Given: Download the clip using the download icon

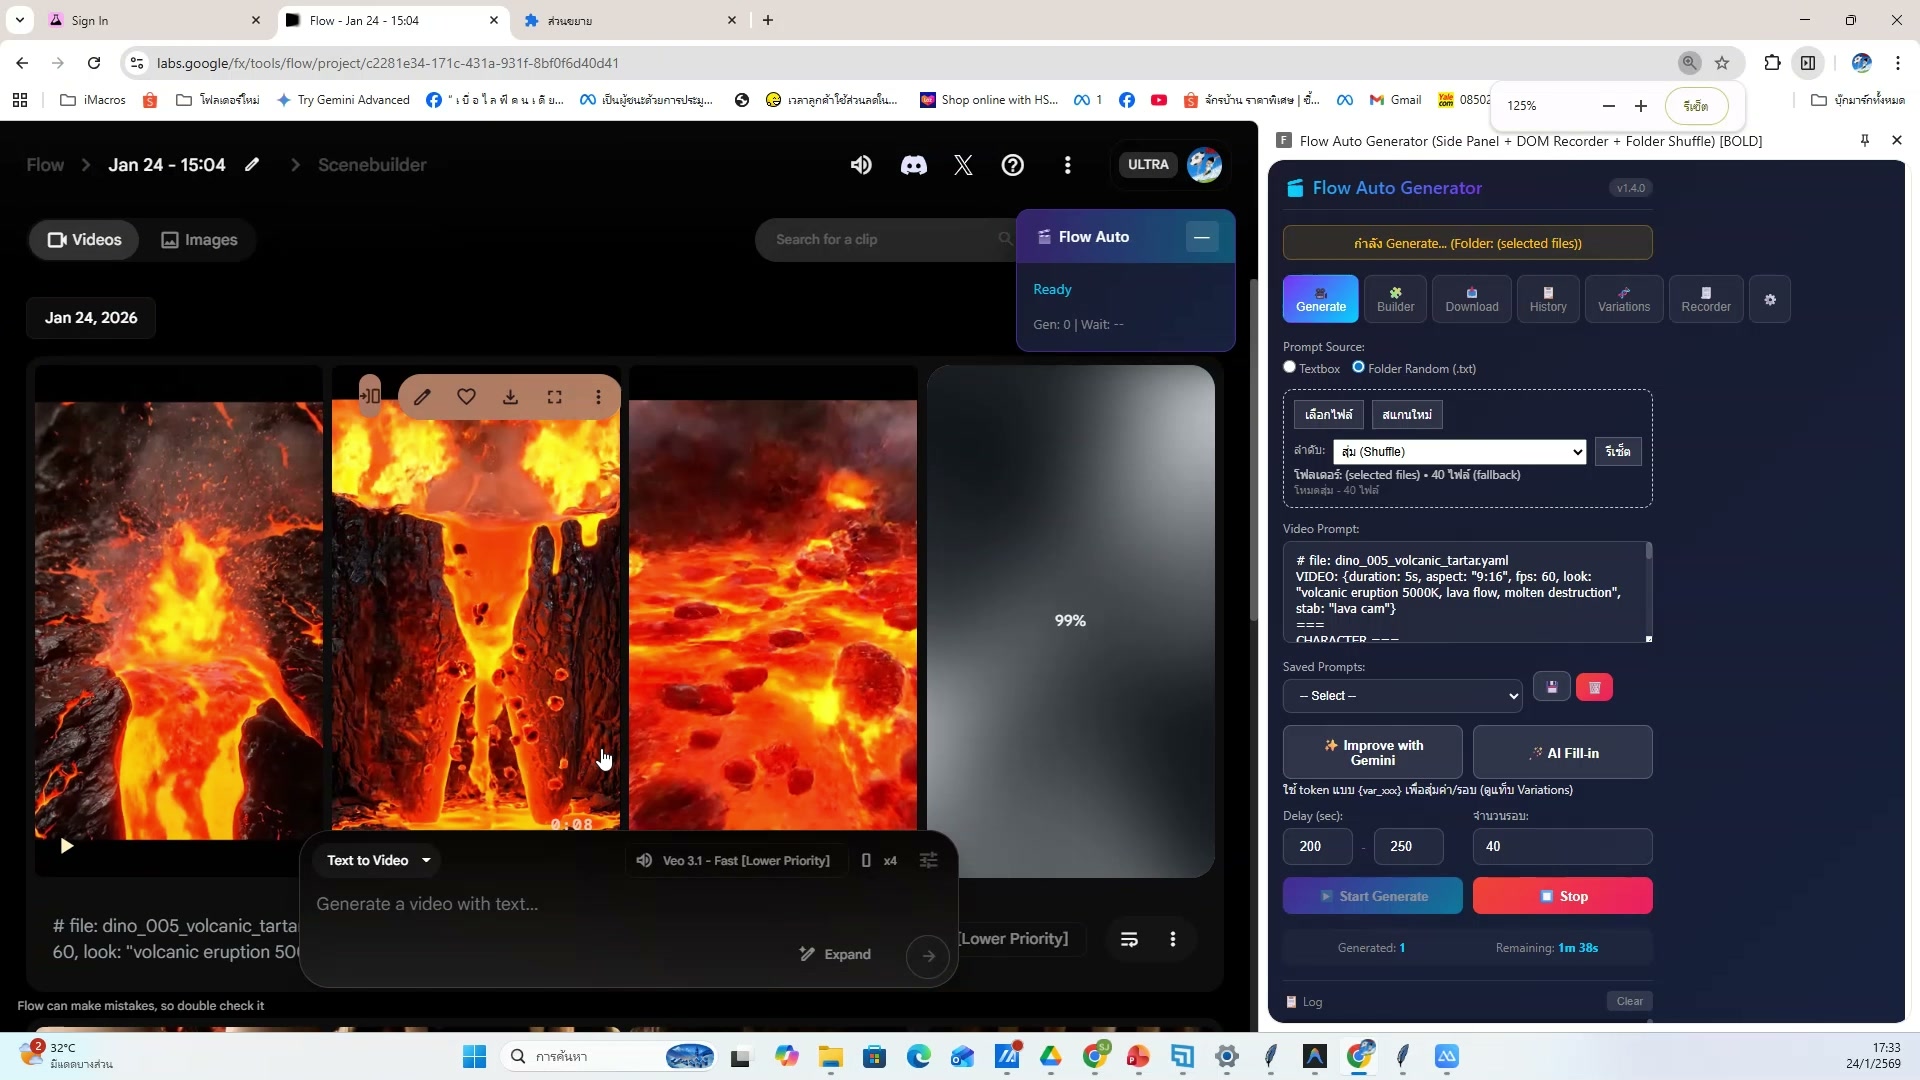Looking at the screenshot, I should [510, 397].
